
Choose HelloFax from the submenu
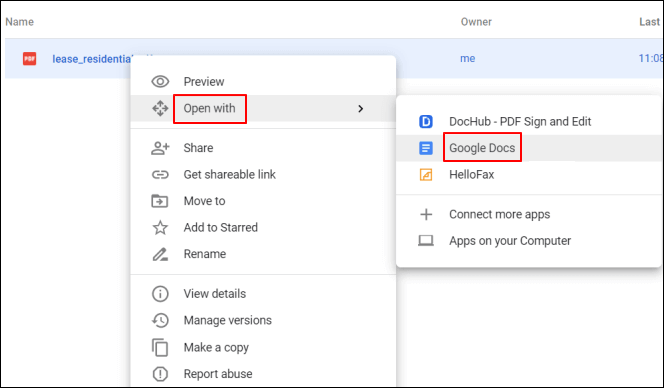[529, 175]
